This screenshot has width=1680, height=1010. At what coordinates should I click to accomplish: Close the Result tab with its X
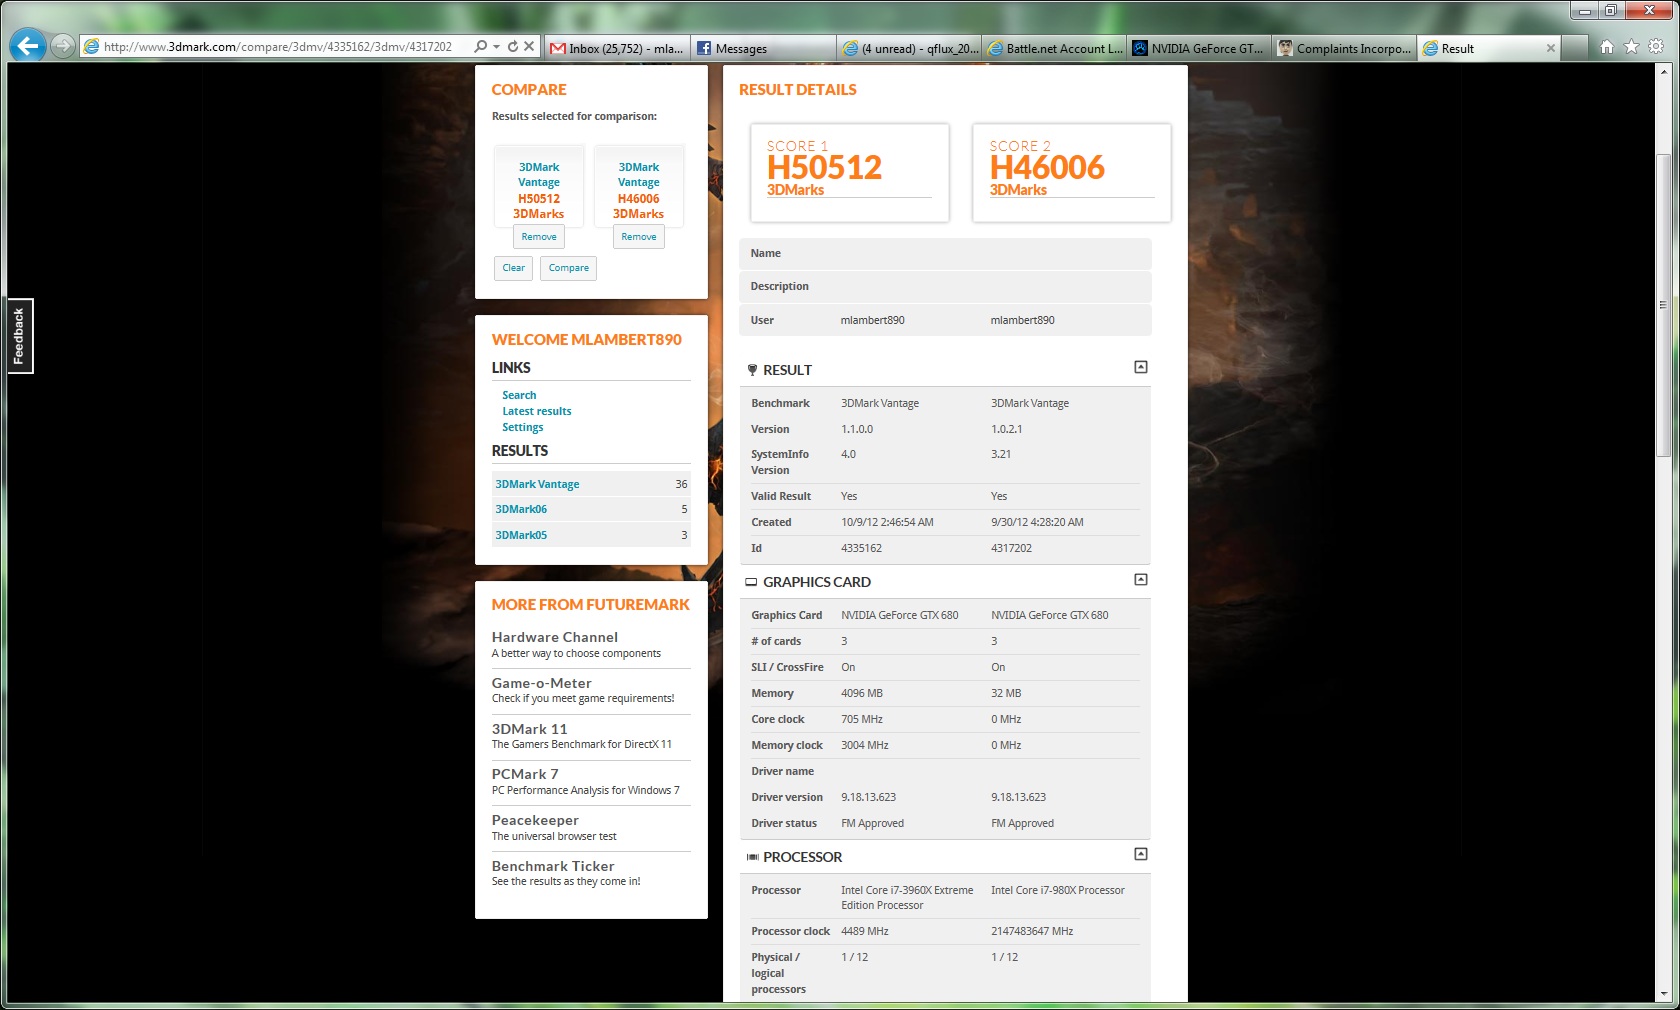(1551, 48)
